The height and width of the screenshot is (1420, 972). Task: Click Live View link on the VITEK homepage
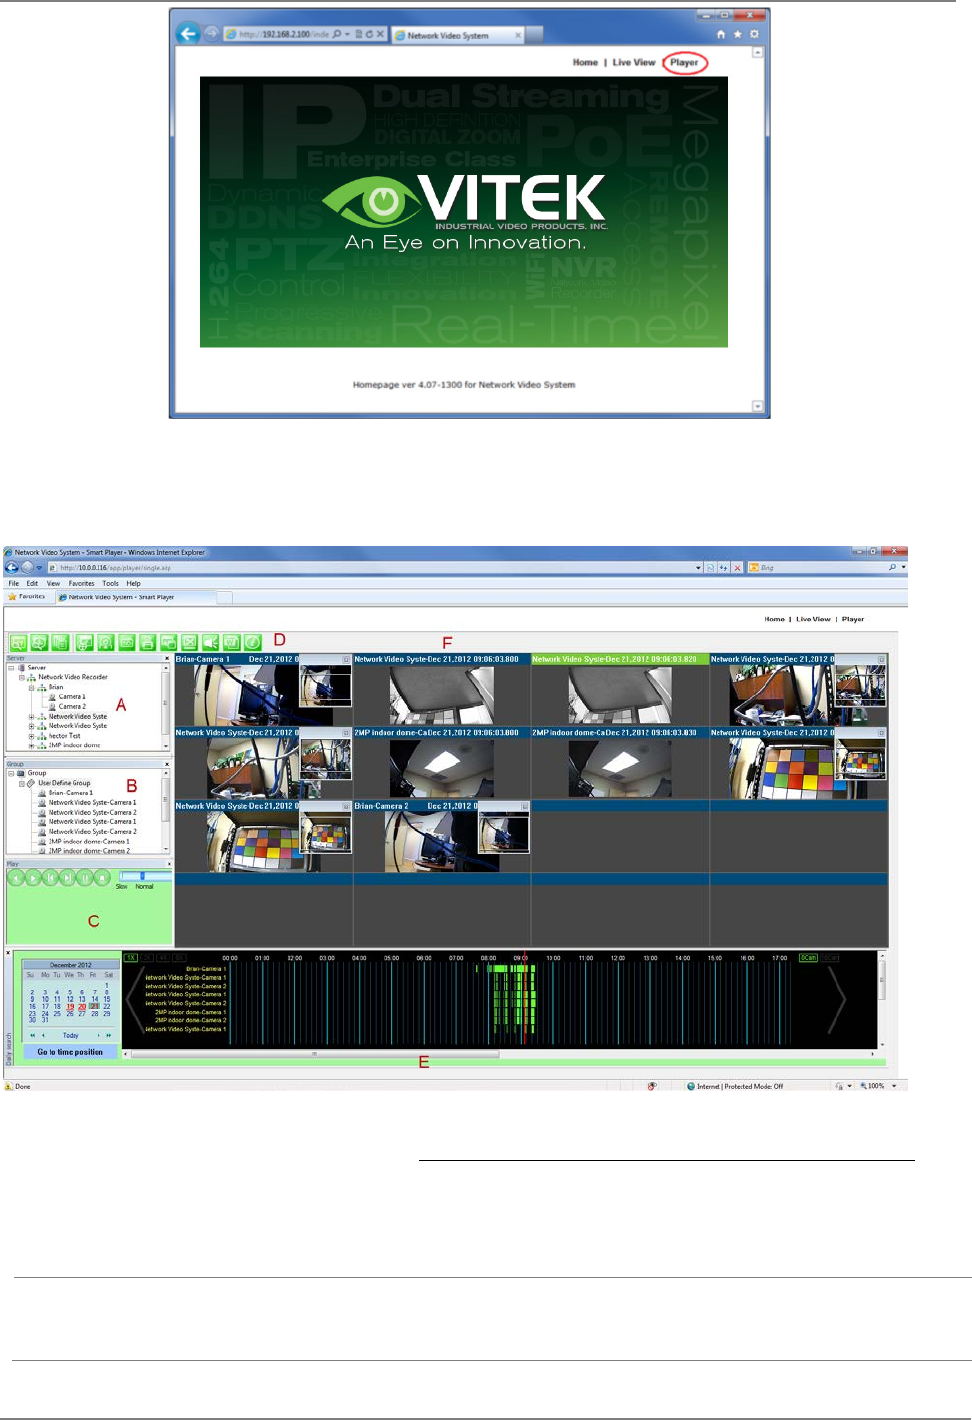click(634, 62)
